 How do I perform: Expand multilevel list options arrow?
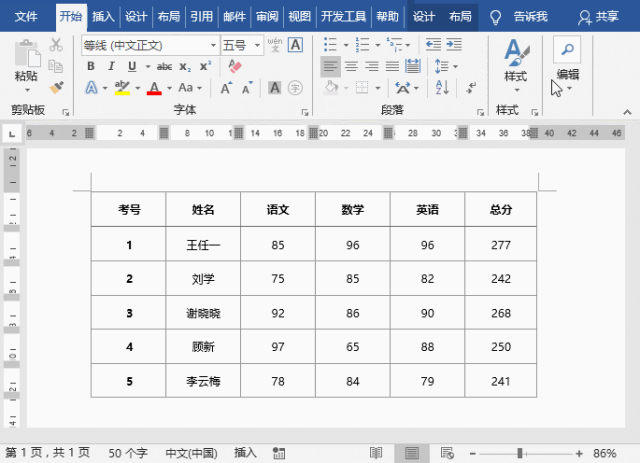pos(408,45)
